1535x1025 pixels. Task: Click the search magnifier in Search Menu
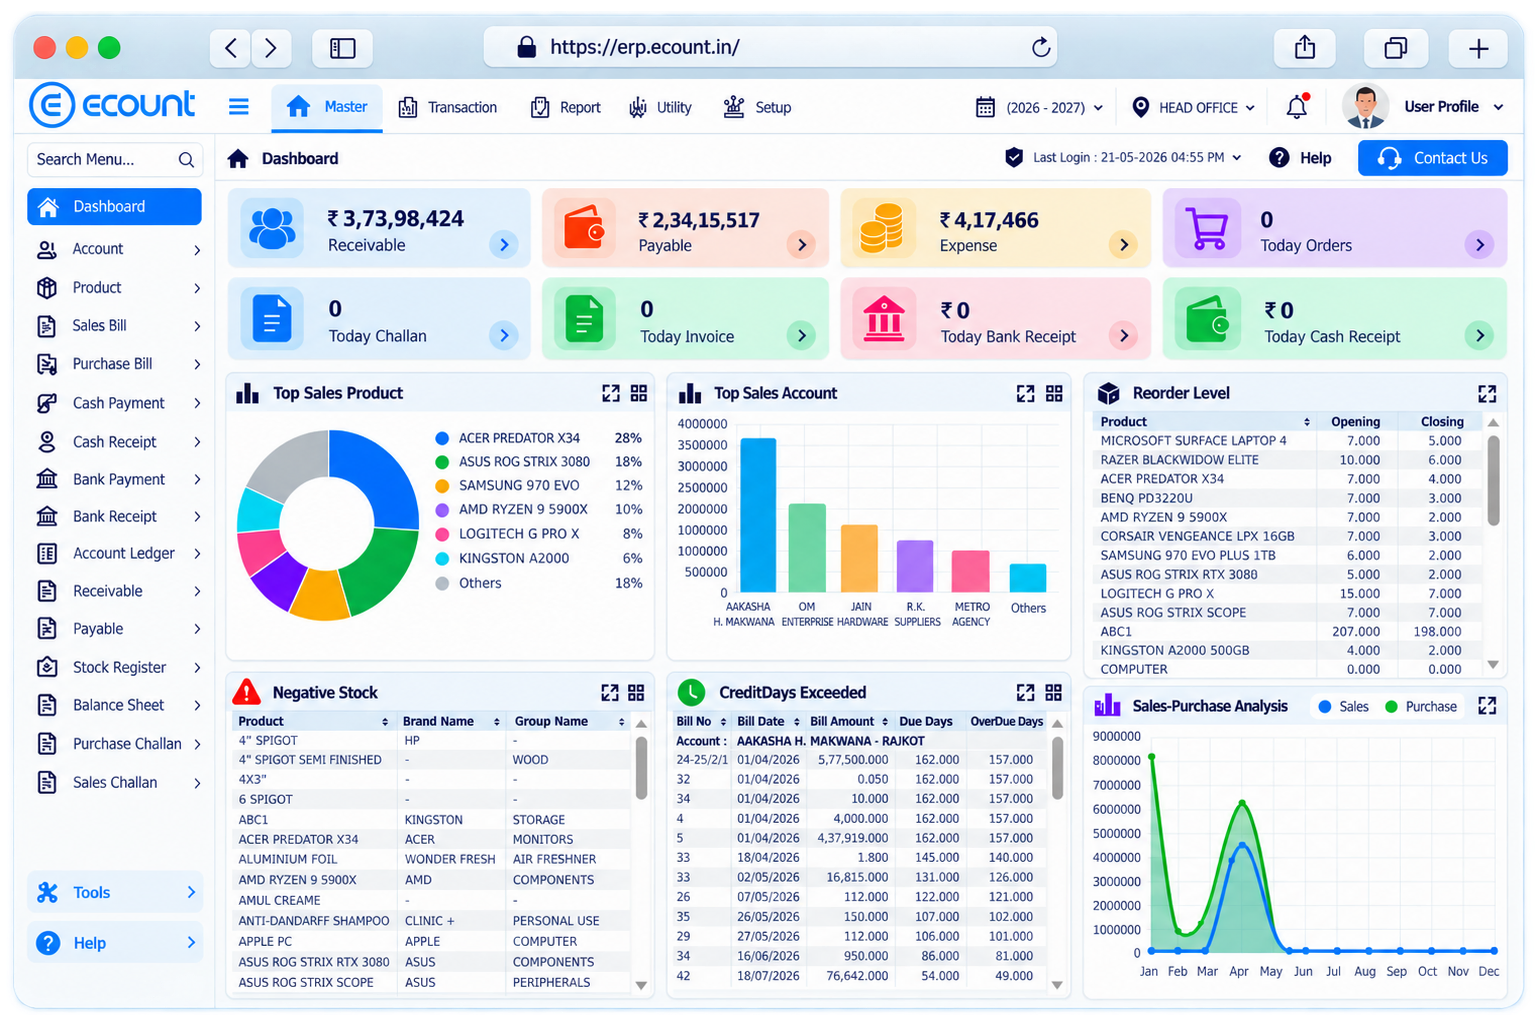(x=186, y=159)
